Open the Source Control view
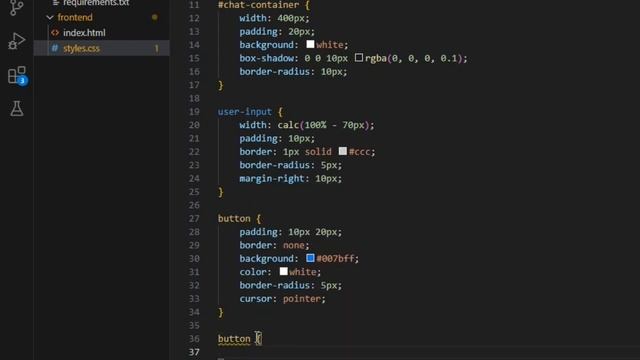The image size is (640, 360). pyautogui.click(x=16, y=7)
